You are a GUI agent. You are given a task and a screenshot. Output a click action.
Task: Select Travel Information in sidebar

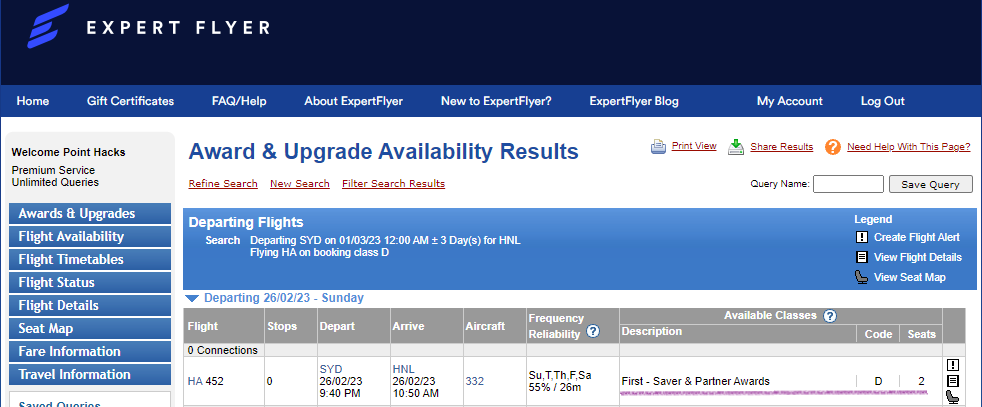point(90,374)
